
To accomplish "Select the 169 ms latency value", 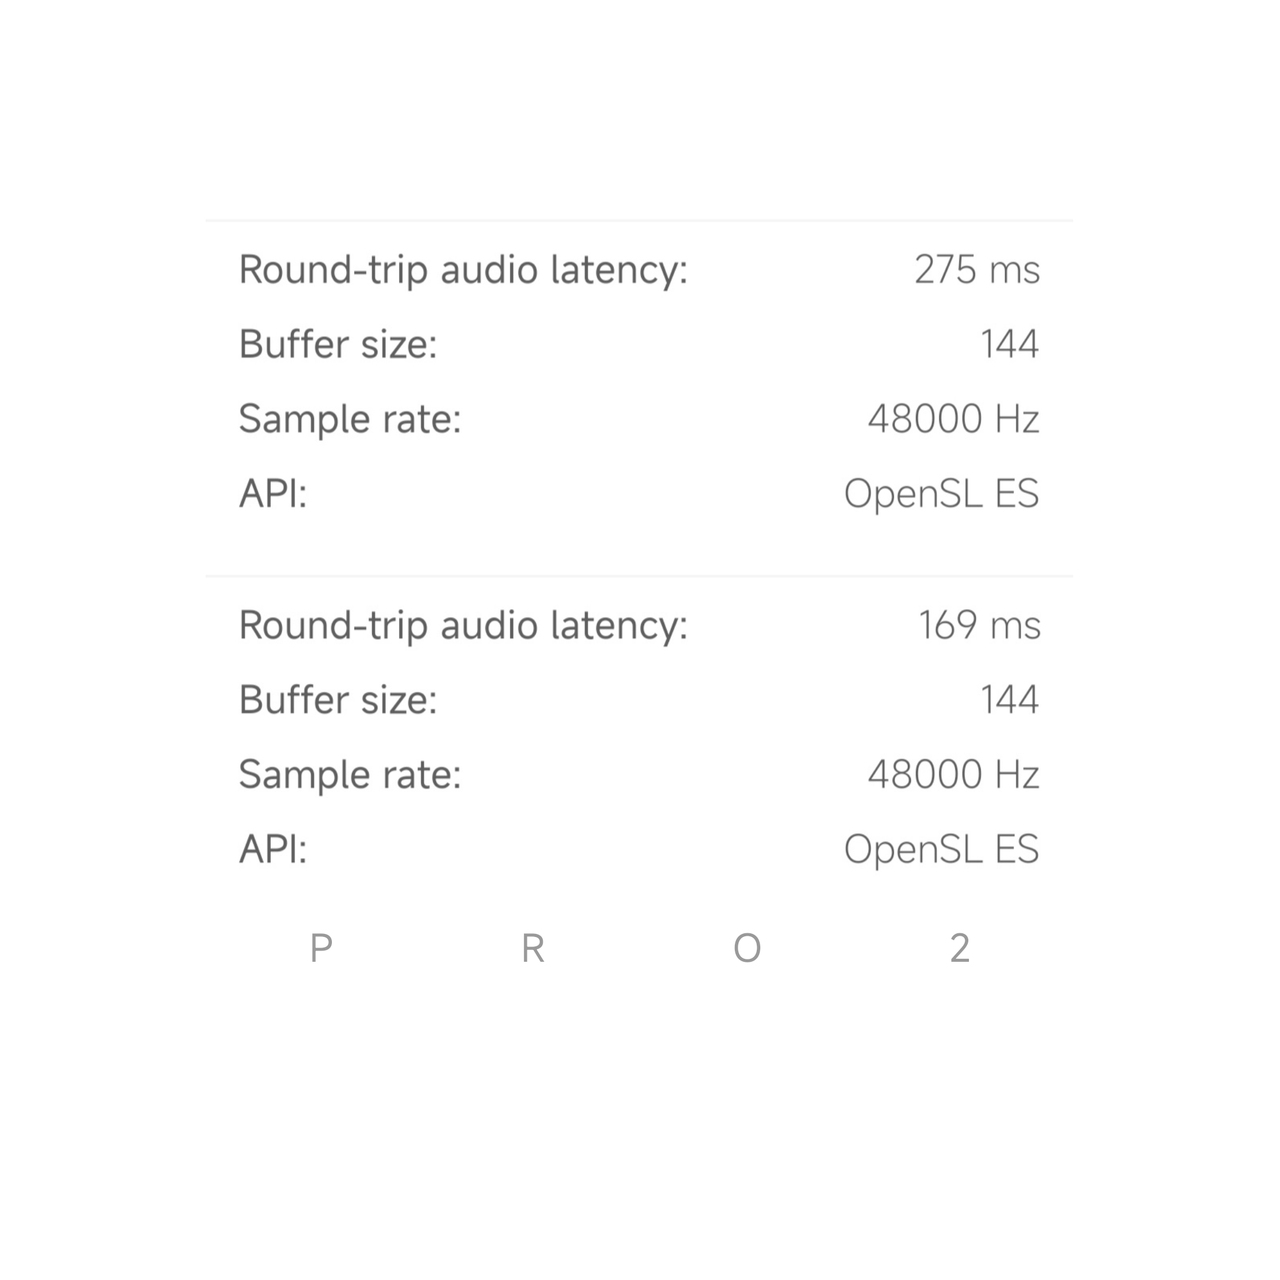I will tap(980, 626).
